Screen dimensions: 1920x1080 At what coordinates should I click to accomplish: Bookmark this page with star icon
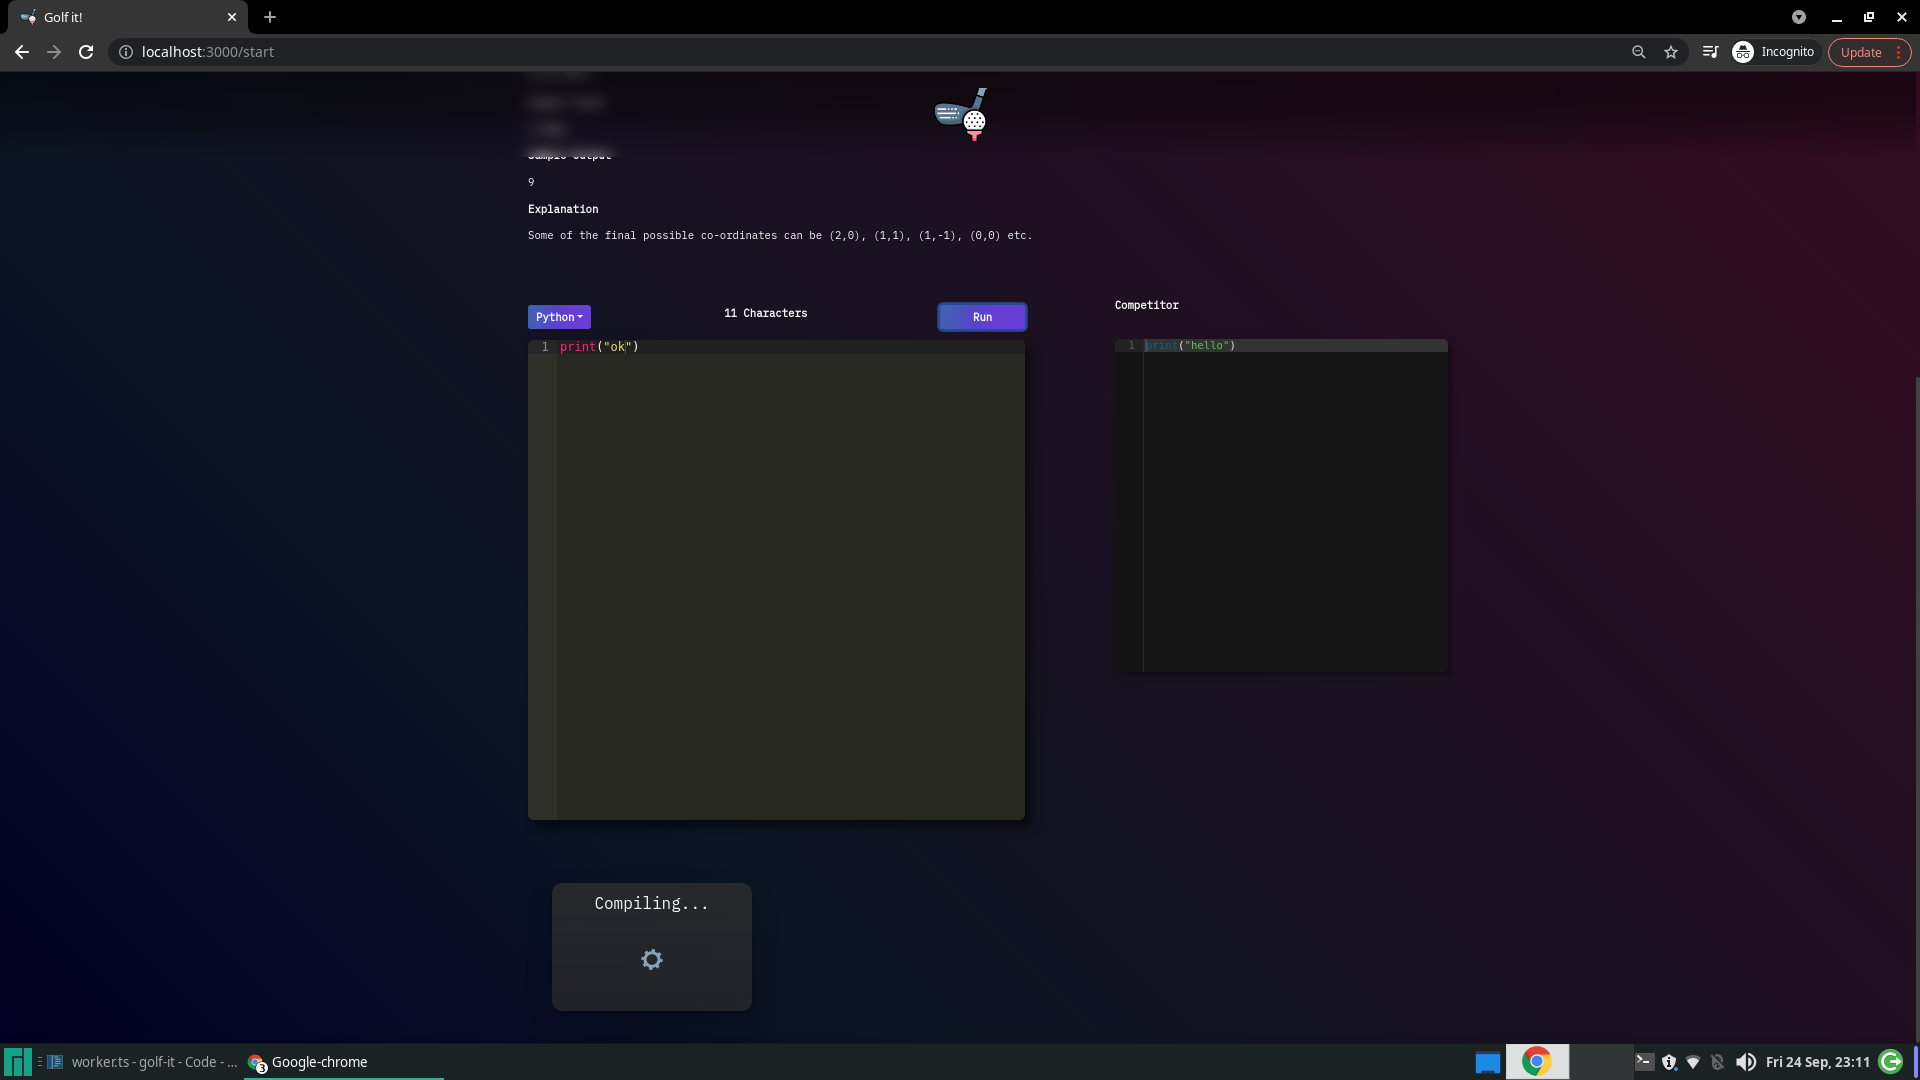pyautogui.click(x=1671, y=52)
